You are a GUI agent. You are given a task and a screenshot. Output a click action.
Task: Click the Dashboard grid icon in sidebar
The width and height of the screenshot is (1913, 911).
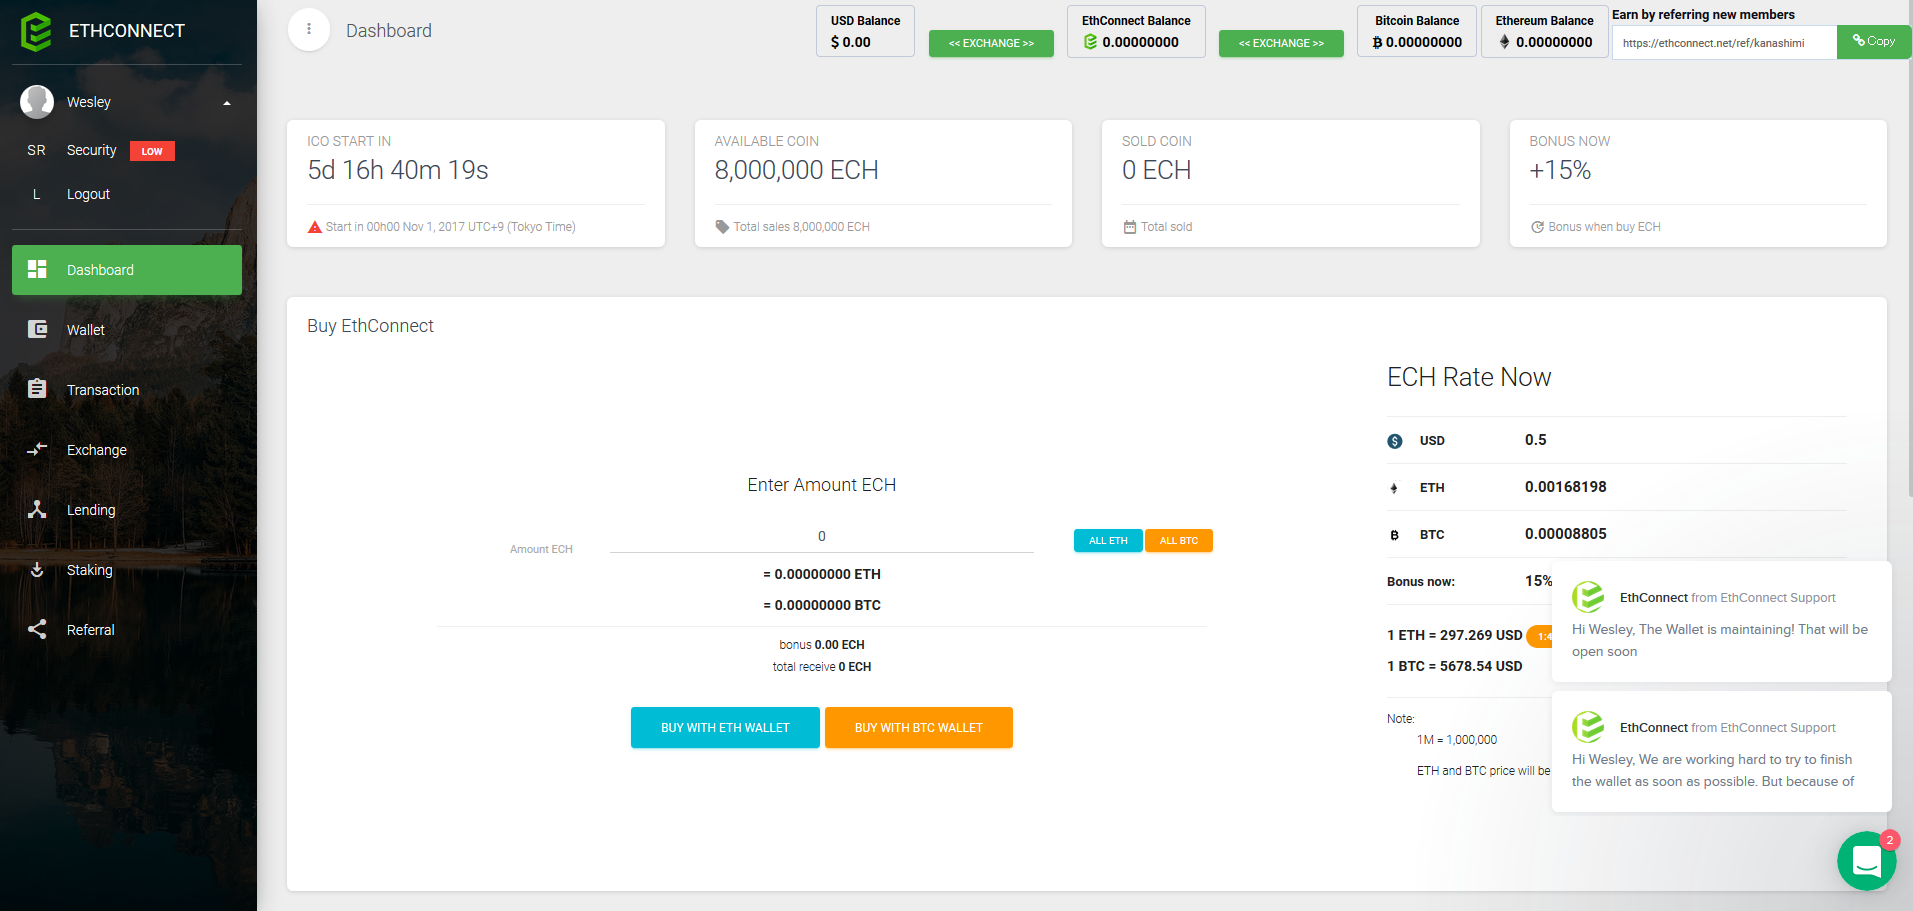click(37, 269)
